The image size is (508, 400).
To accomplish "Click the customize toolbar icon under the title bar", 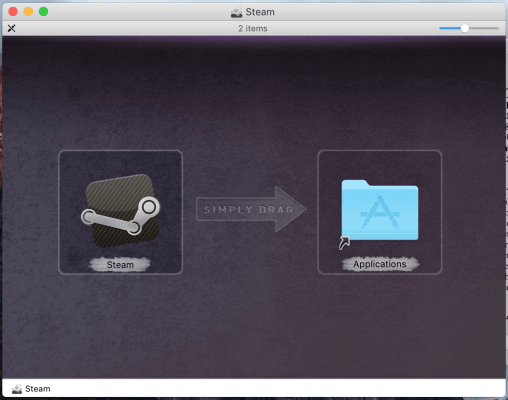I will 12,28.
